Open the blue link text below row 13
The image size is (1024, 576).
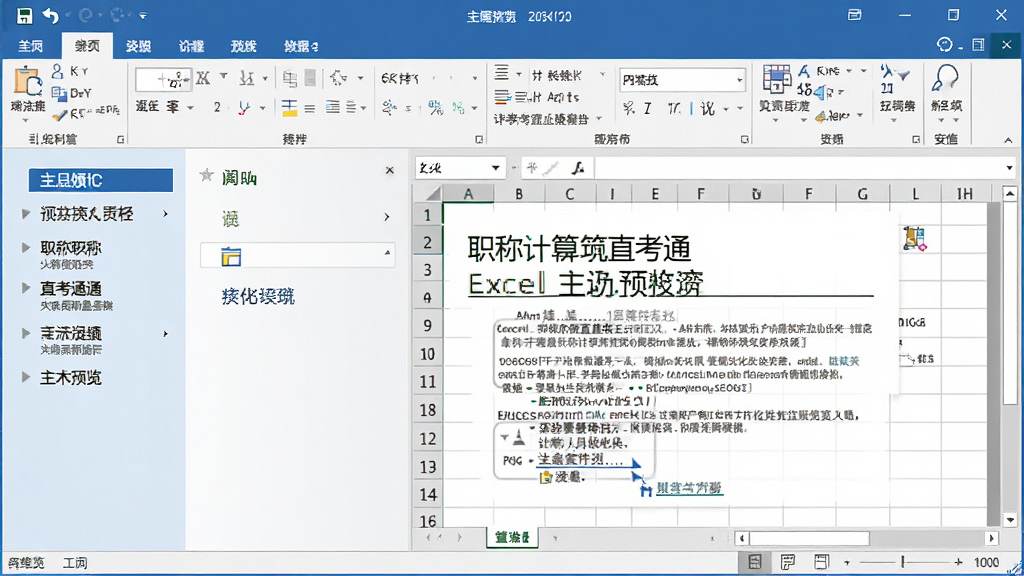(x=689, y=488)
